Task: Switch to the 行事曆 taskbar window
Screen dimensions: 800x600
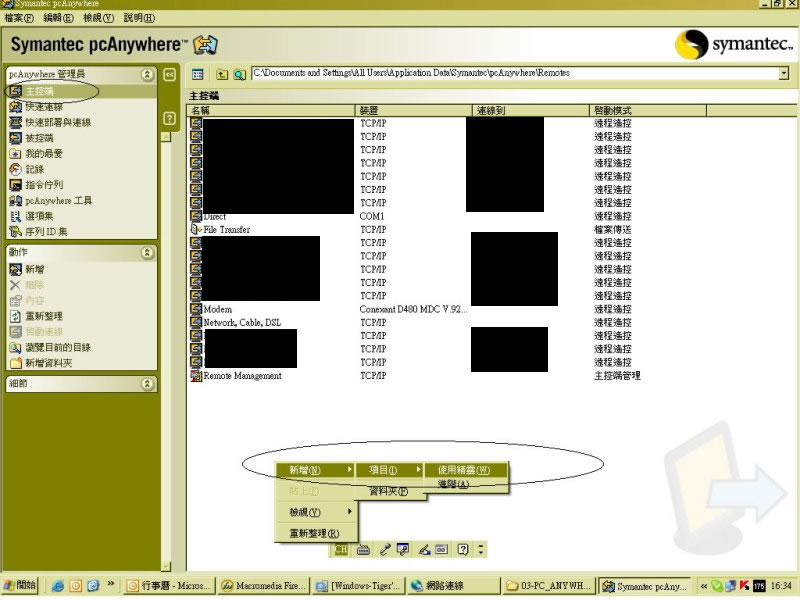Action: click(x=169, y=586)
